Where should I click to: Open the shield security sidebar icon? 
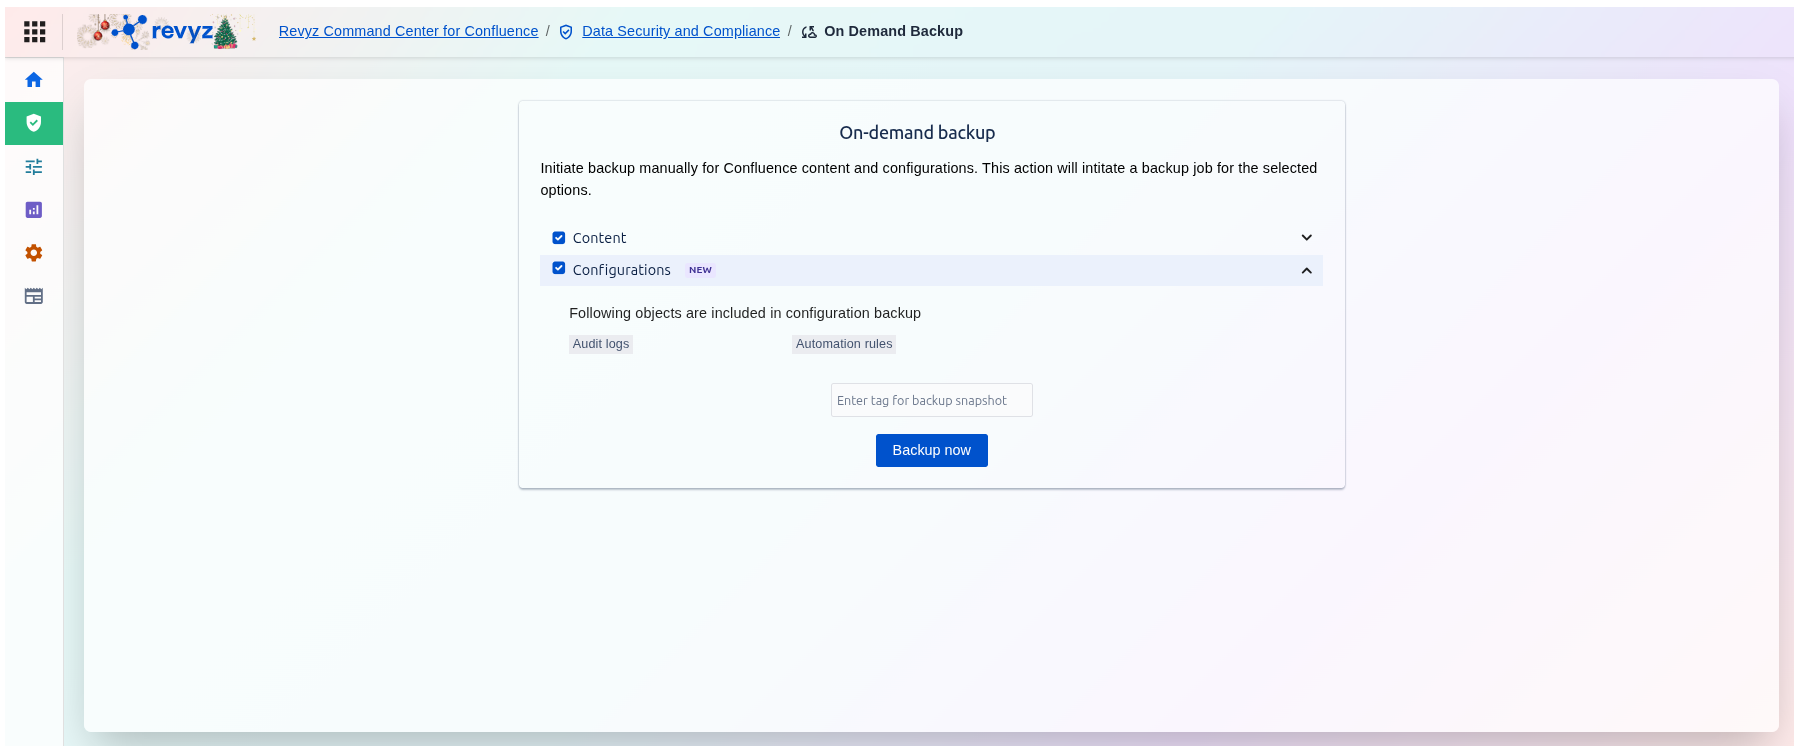point(34,123)
